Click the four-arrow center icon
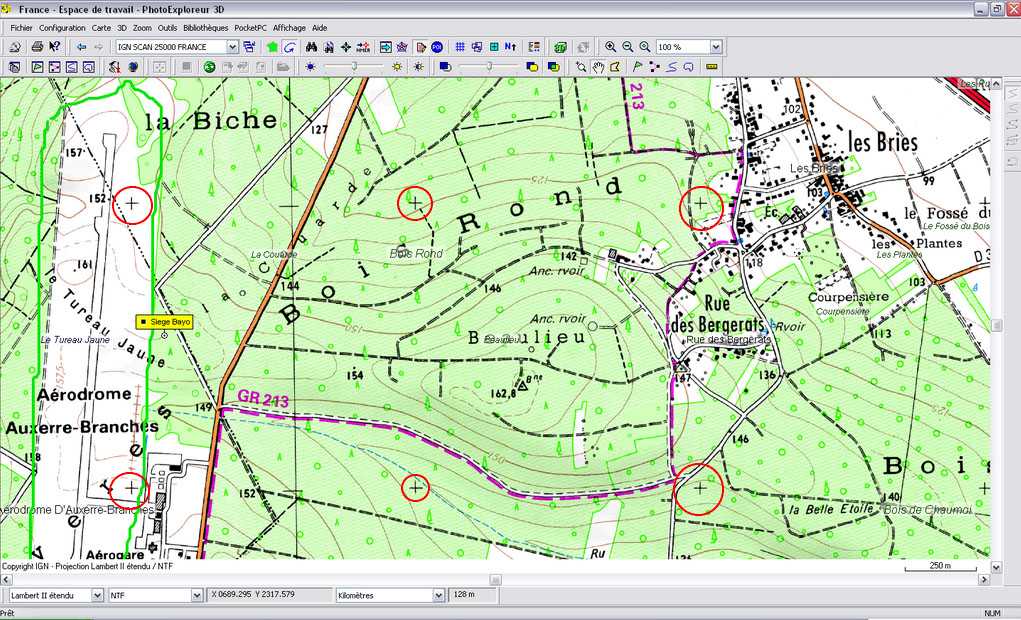This screenshot has width=1021, height=620. point(346,47)
